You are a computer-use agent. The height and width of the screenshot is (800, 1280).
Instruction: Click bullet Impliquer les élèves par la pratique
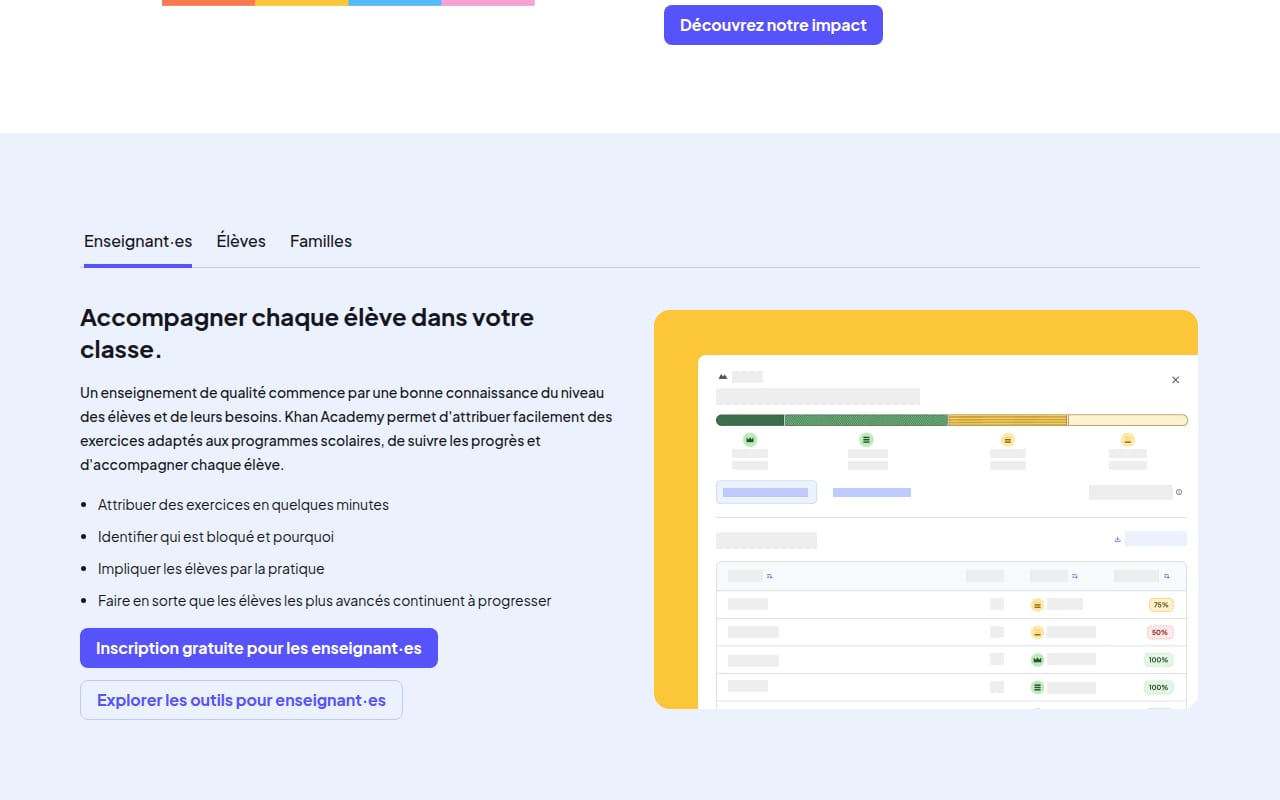(x=211, y=569)
